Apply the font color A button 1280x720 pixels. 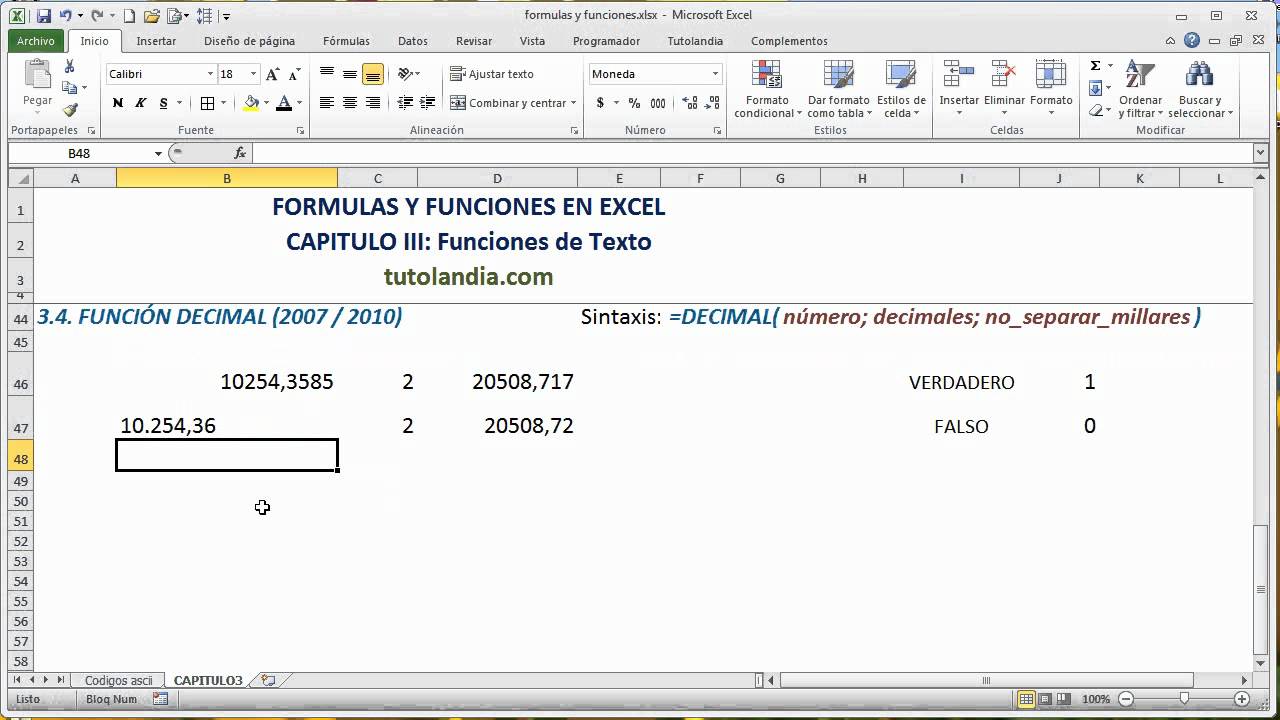(284, 103)
